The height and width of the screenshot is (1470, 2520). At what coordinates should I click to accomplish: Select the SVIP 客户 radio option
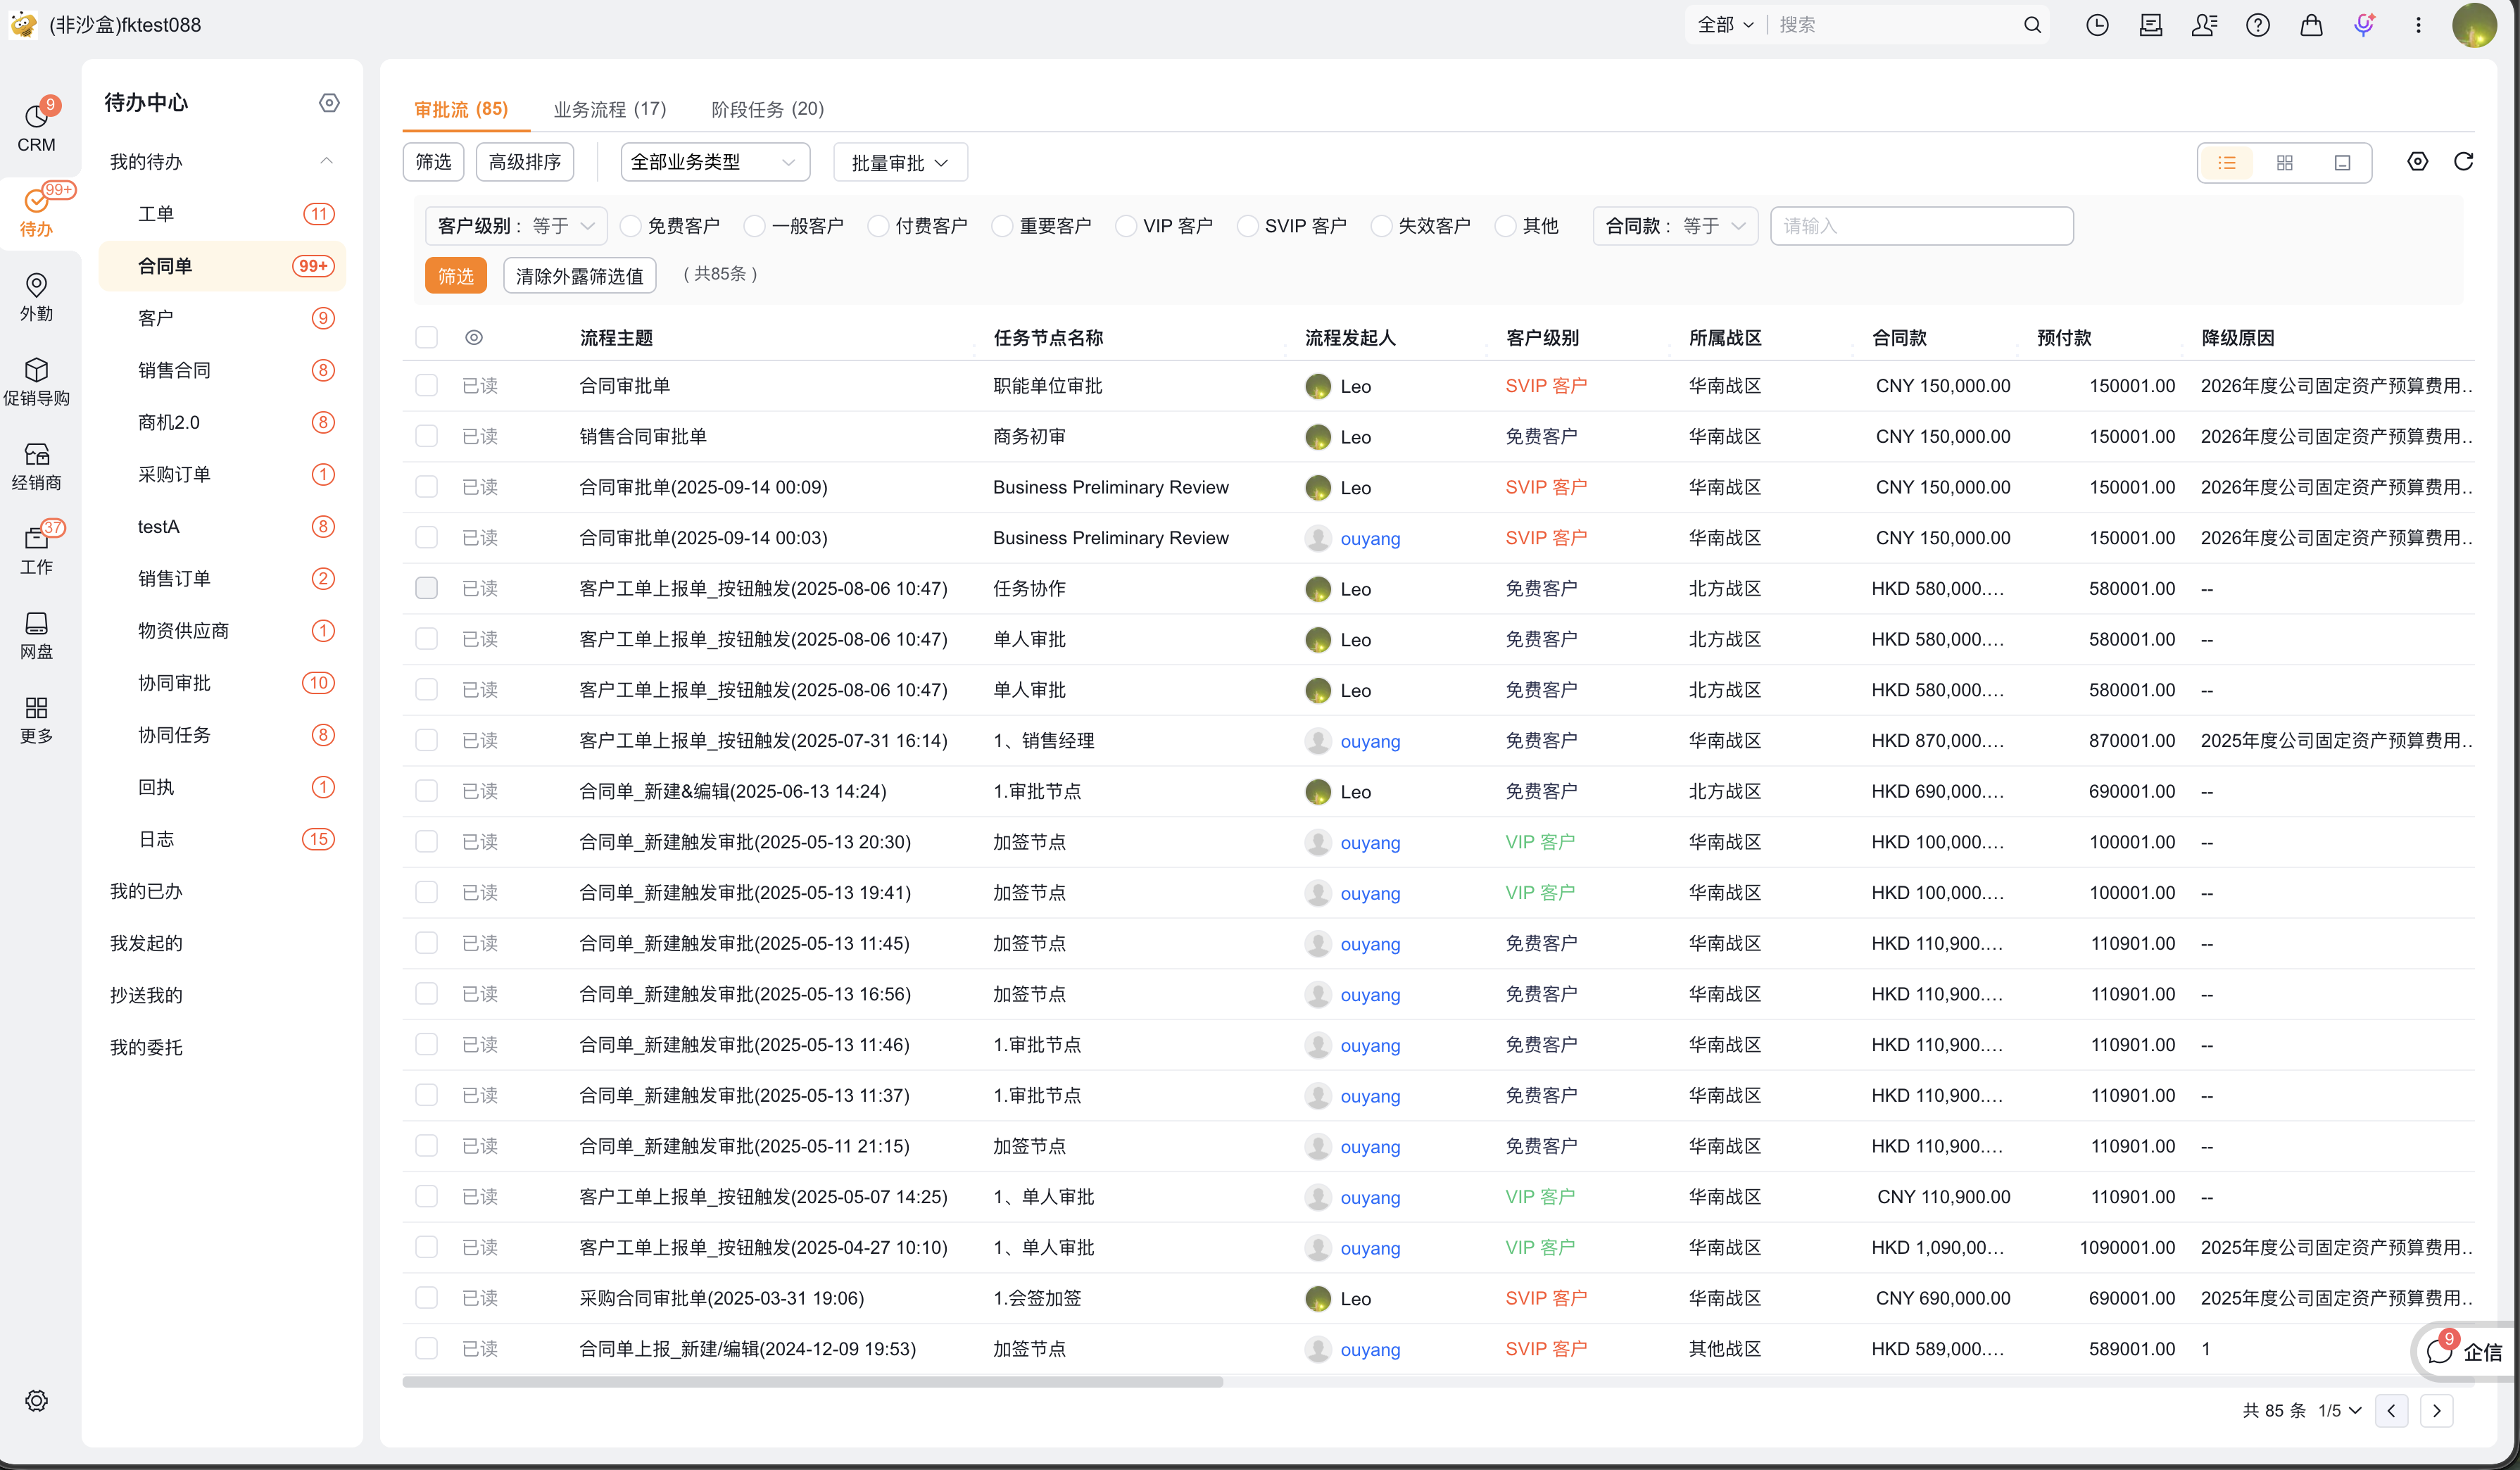[1248, 226]
